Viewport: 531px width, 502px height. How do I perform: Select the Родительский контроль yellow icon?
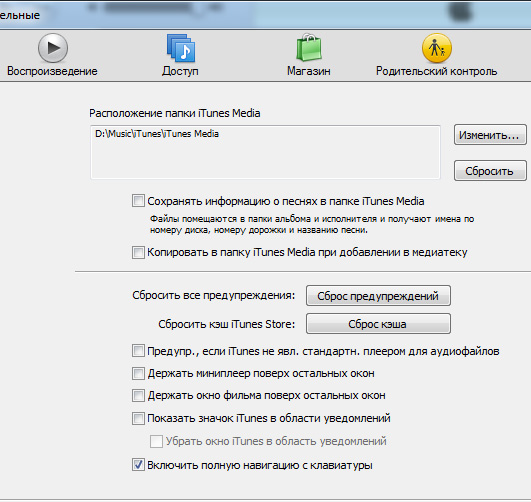pyautogui.click(x=437, y=48)
